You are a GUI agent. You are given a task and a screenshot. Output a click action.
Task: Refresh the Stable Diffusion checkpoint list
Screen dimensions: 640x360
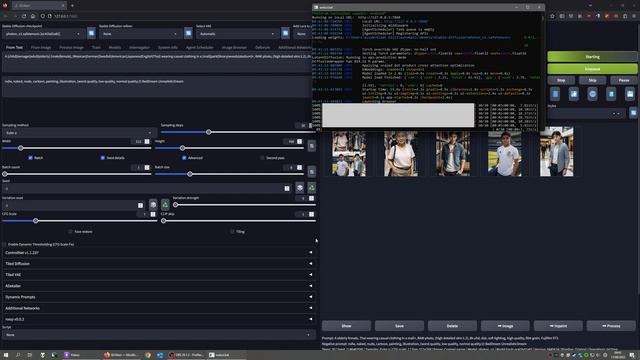point(91,33)
